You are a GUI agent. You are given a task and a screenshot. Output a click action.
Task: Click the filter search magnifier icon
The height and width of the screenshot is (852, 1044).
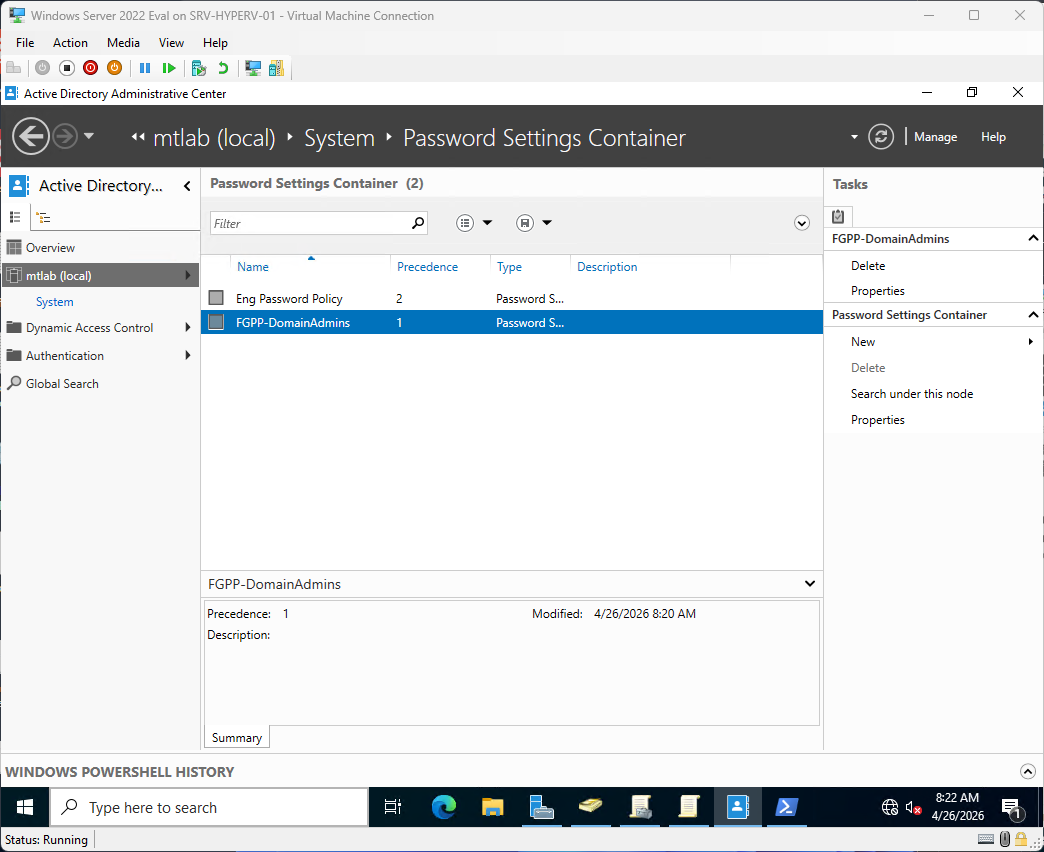click(x=418, y=223)
